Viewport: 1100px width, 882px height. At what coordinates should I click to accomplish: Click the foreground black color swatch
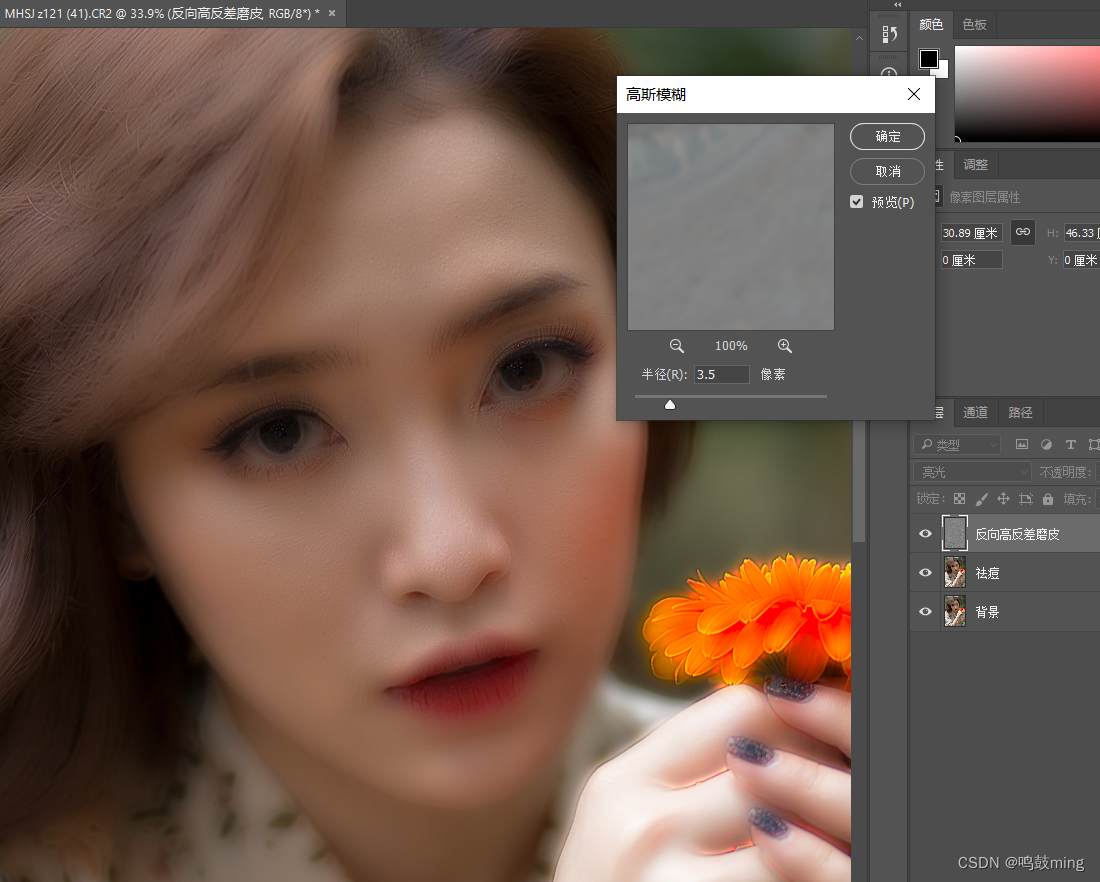coord(929,59)
